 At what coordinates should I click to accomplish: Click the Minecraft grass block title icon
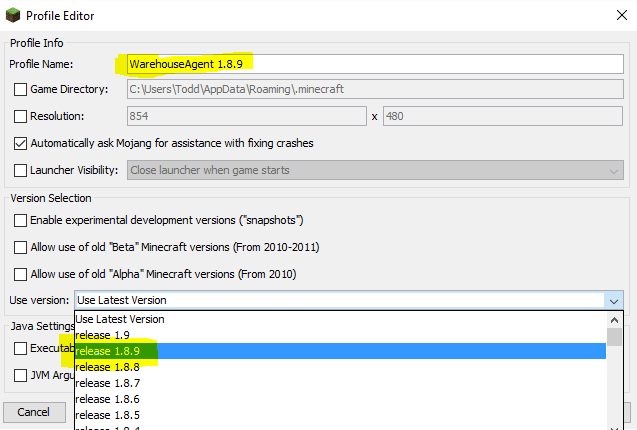pyautogui.click(x=13, y=14)
